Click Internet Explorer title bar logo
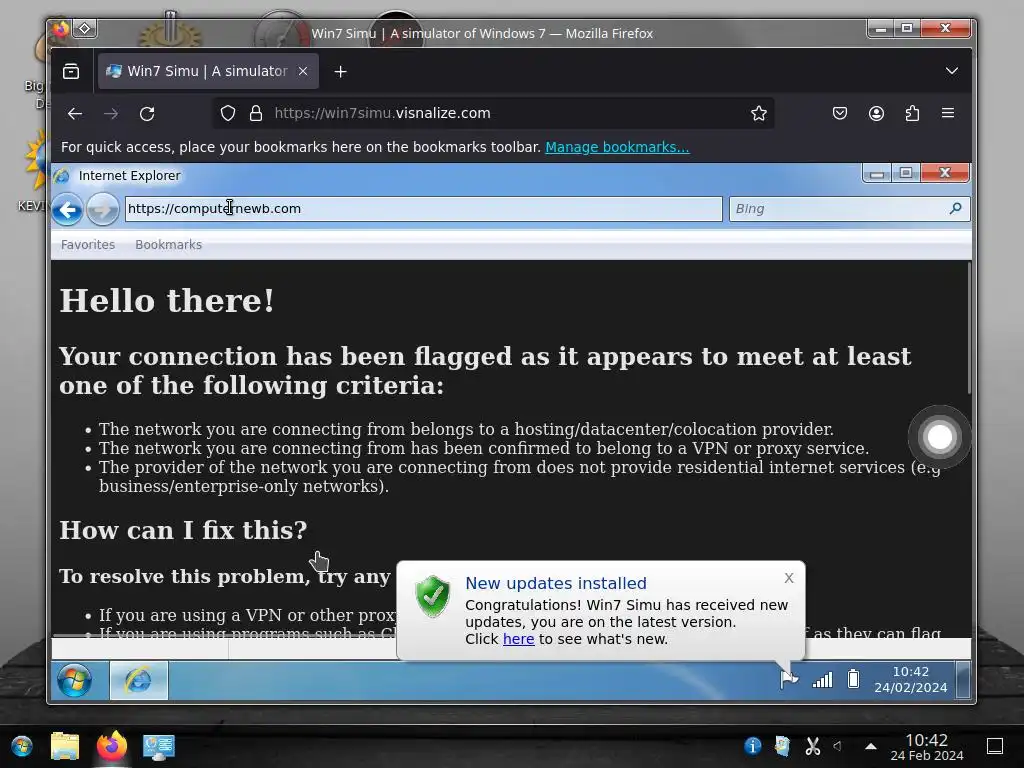Viewport: 1024px width, 768px height. (x=62, y=176)
